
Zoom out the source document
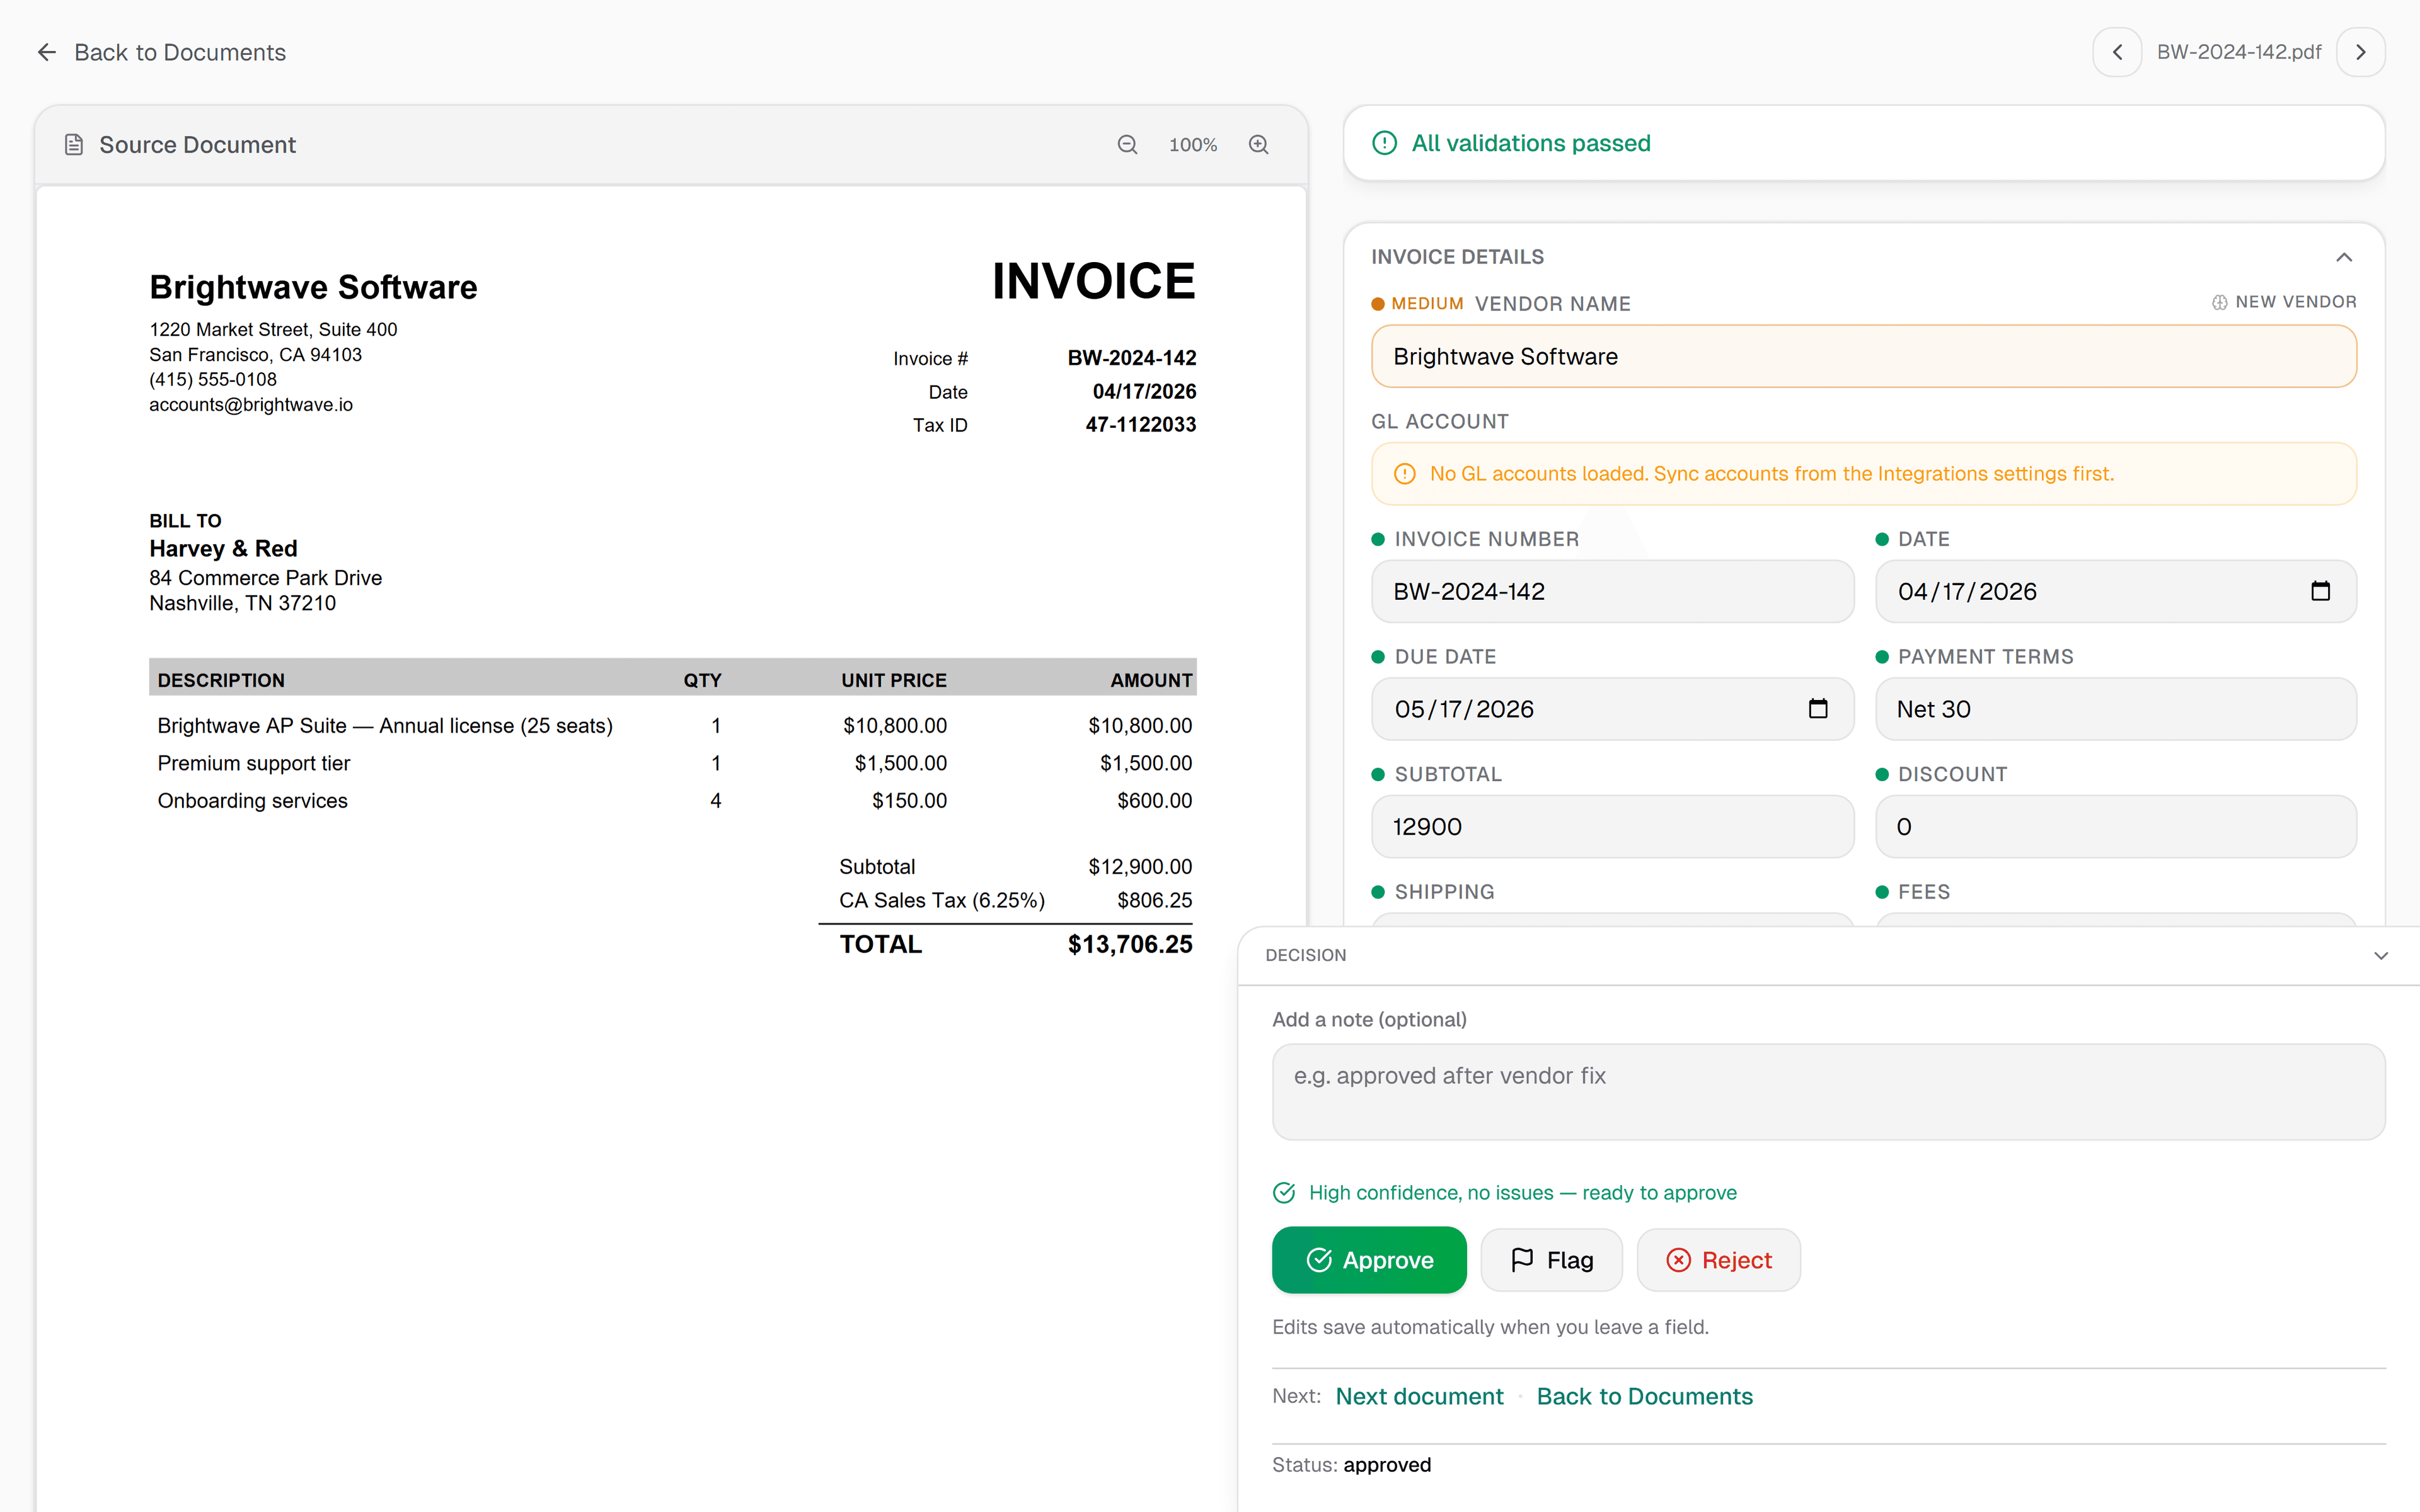(x=1127, y=145)
